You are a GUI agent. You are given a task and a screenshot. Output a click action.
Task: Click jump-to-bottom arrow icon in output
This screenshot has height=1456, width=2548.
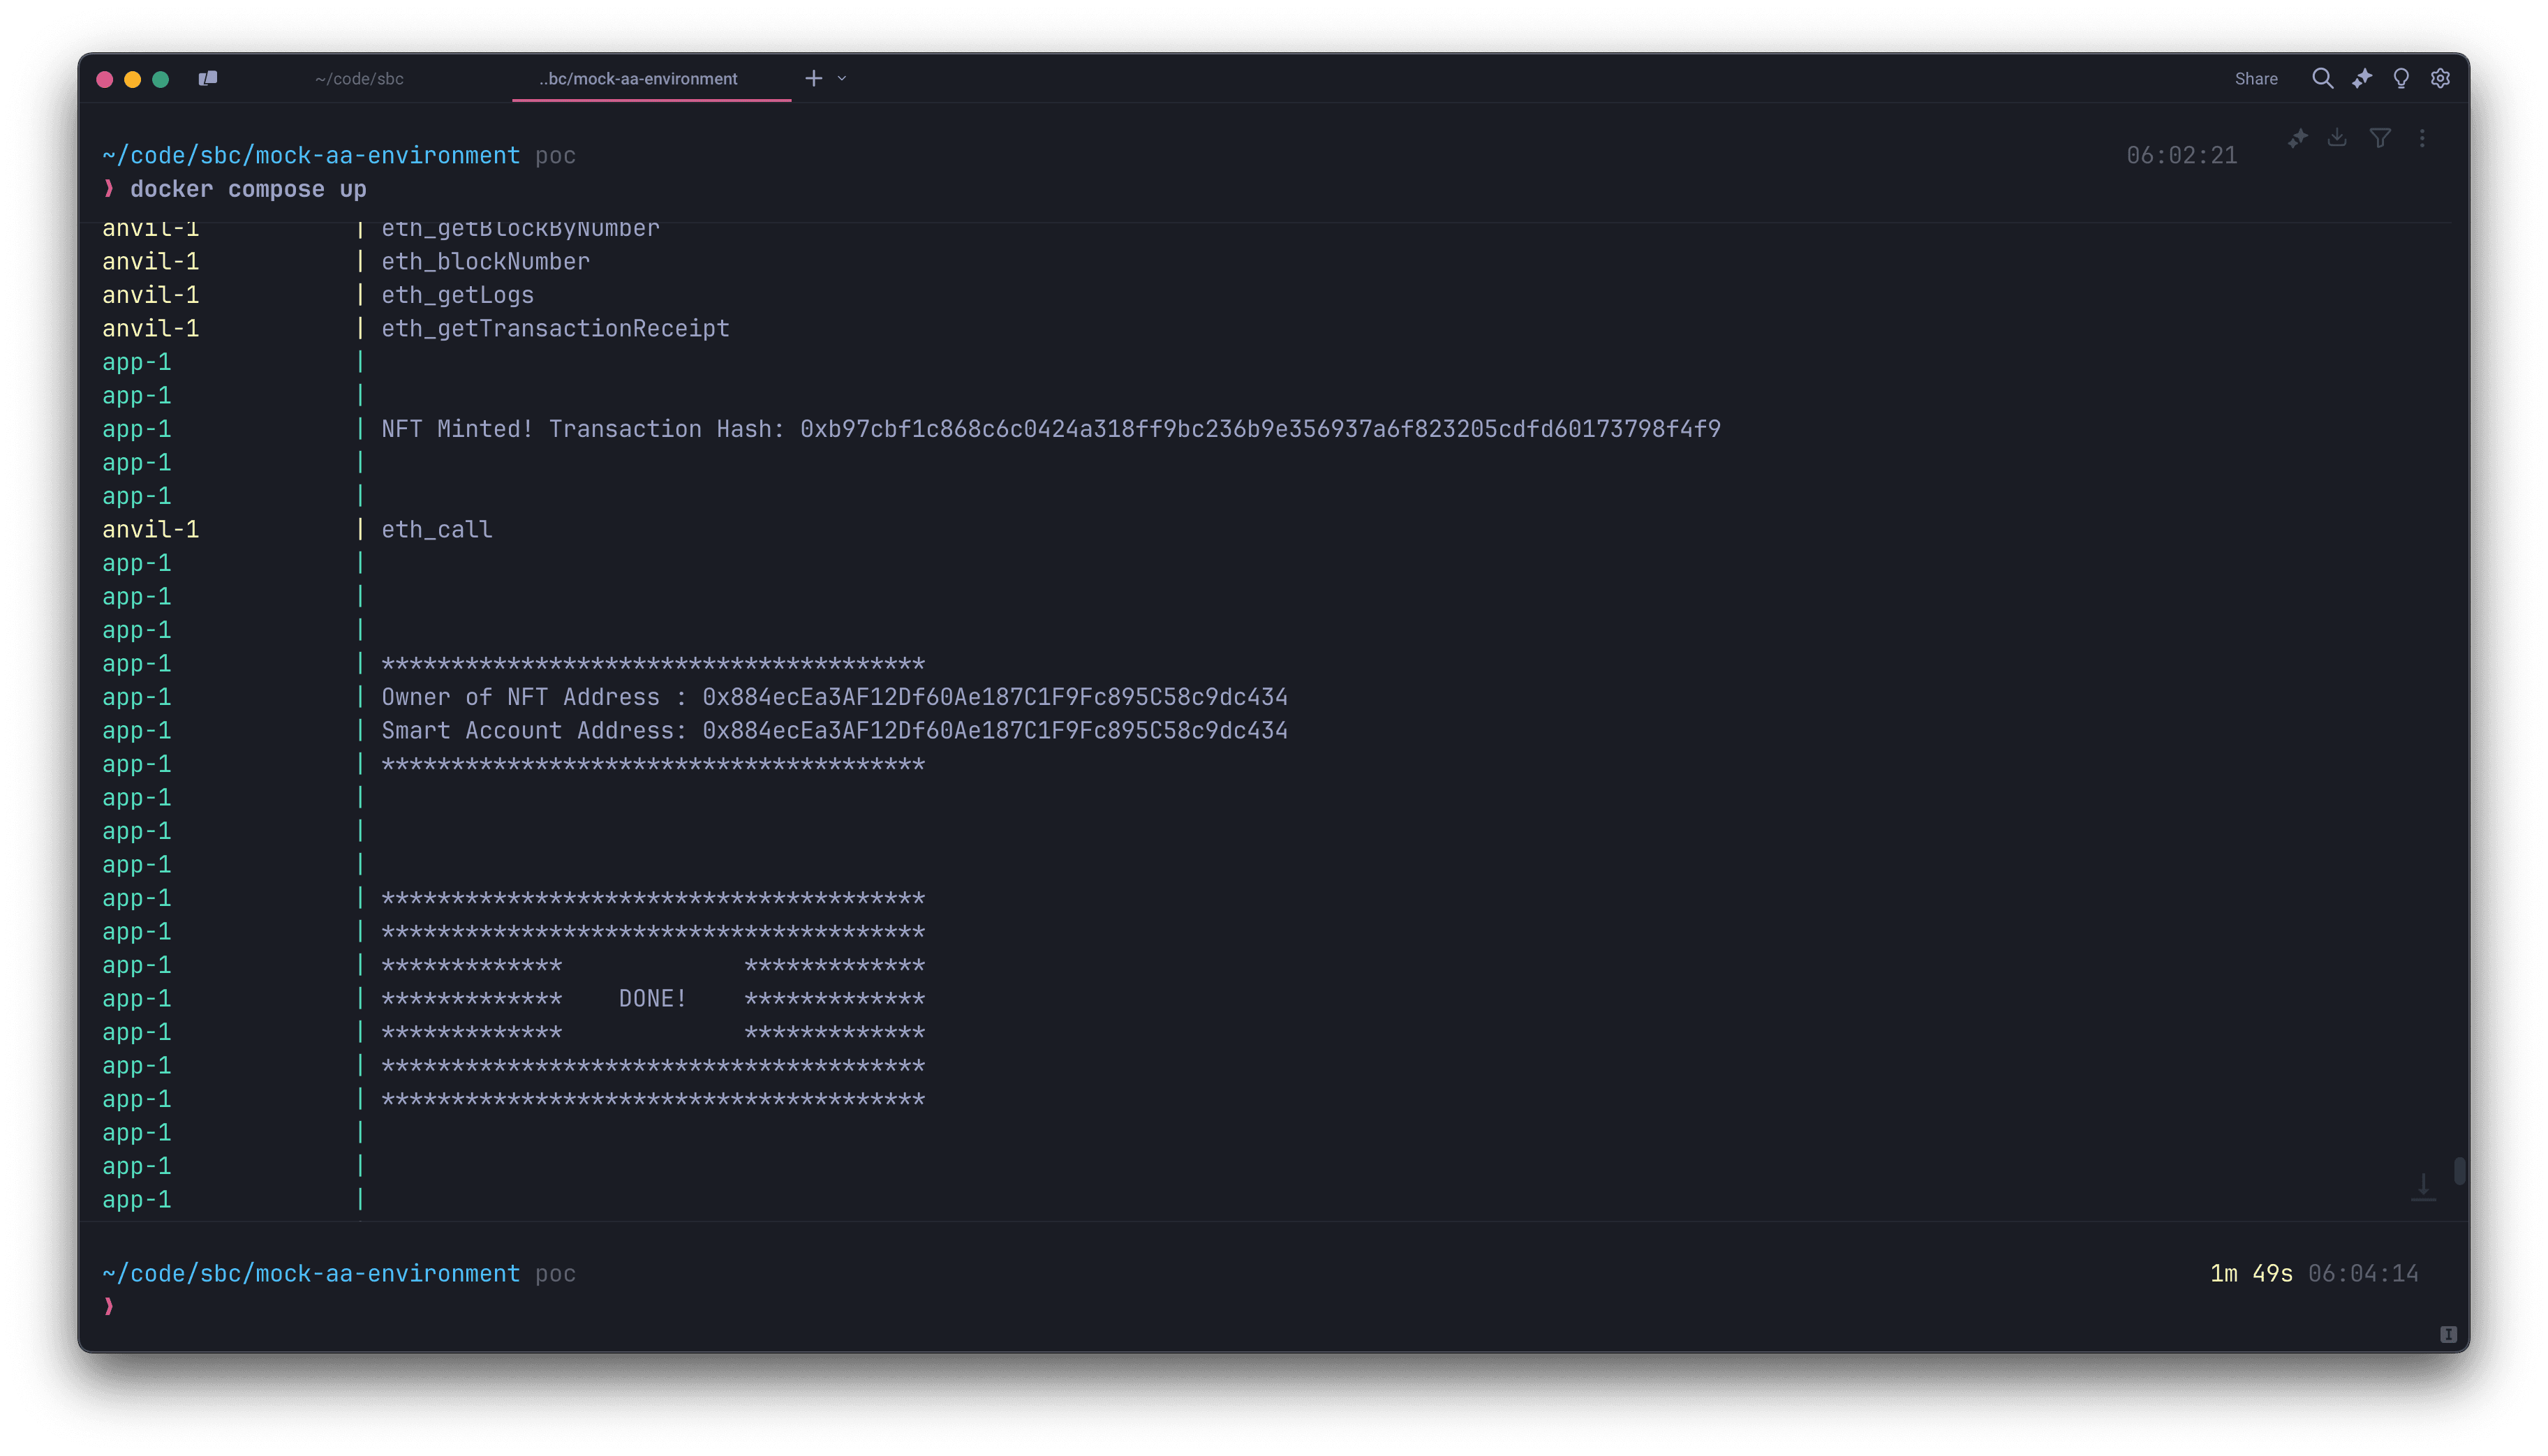2423,1187
